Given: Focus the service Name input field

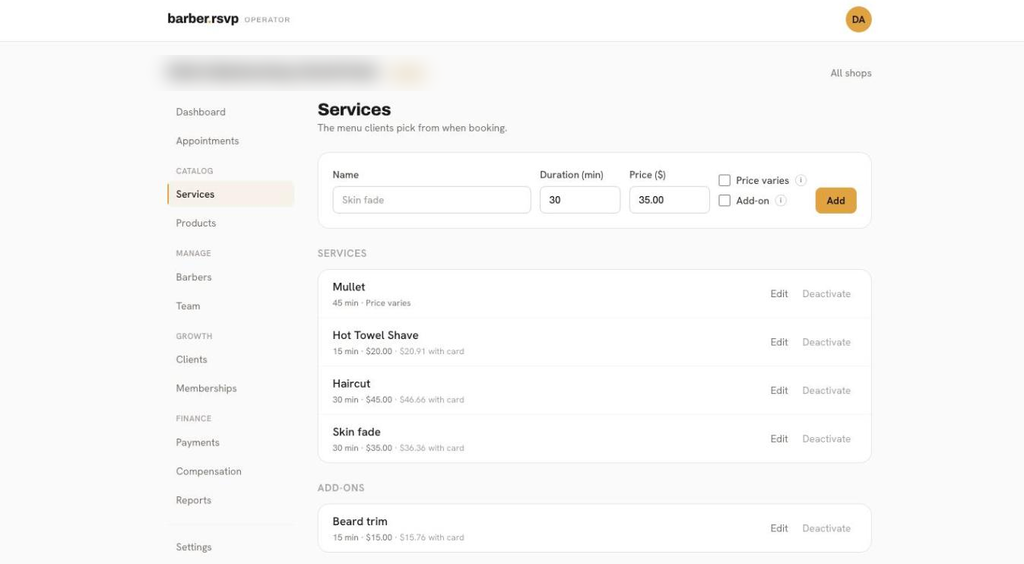Looking at the screenshot, I should coord(432,200).
